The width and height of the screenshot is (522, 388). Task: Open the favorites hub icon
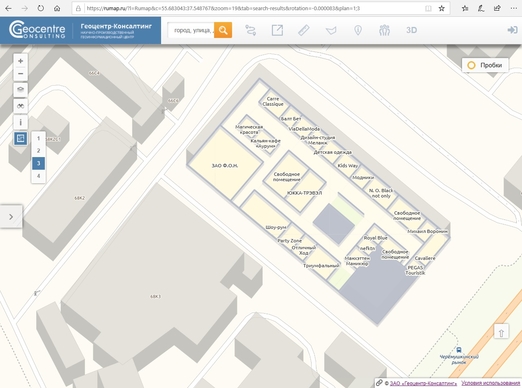click(465, 8)
